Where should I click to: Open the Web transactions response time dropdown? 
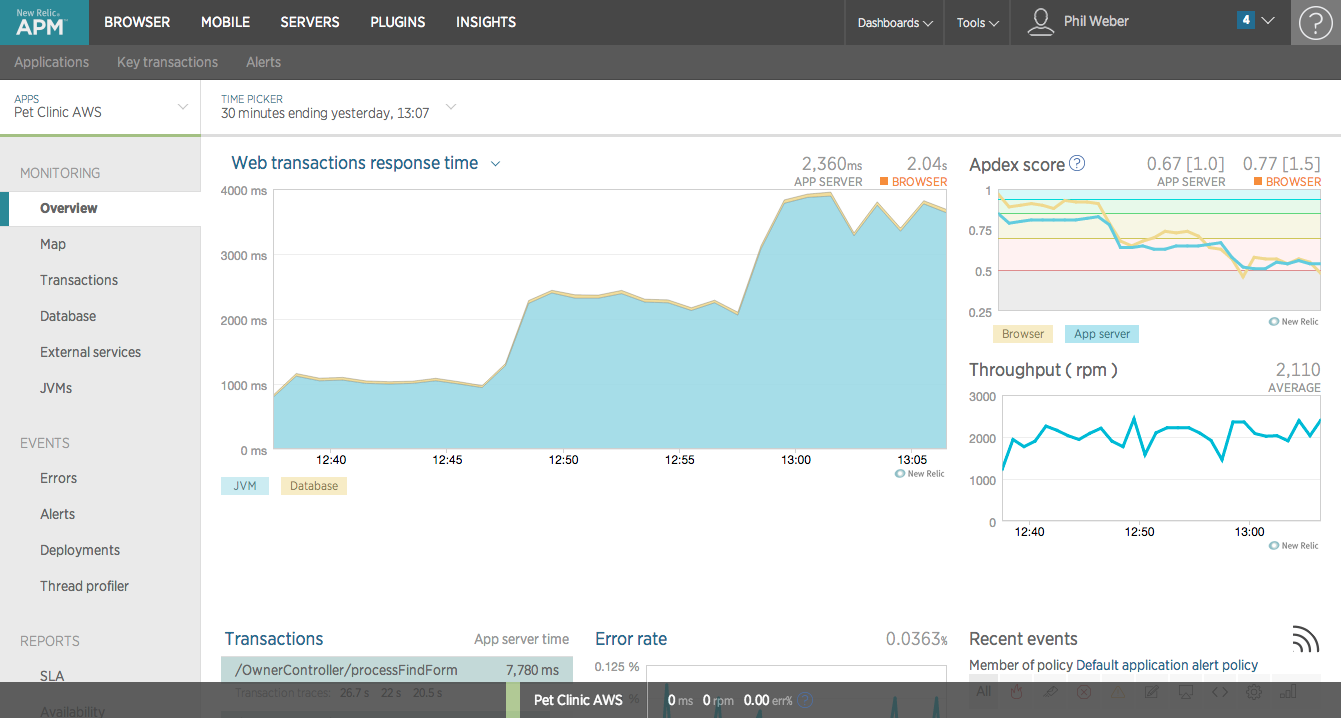tap(495, 164)
